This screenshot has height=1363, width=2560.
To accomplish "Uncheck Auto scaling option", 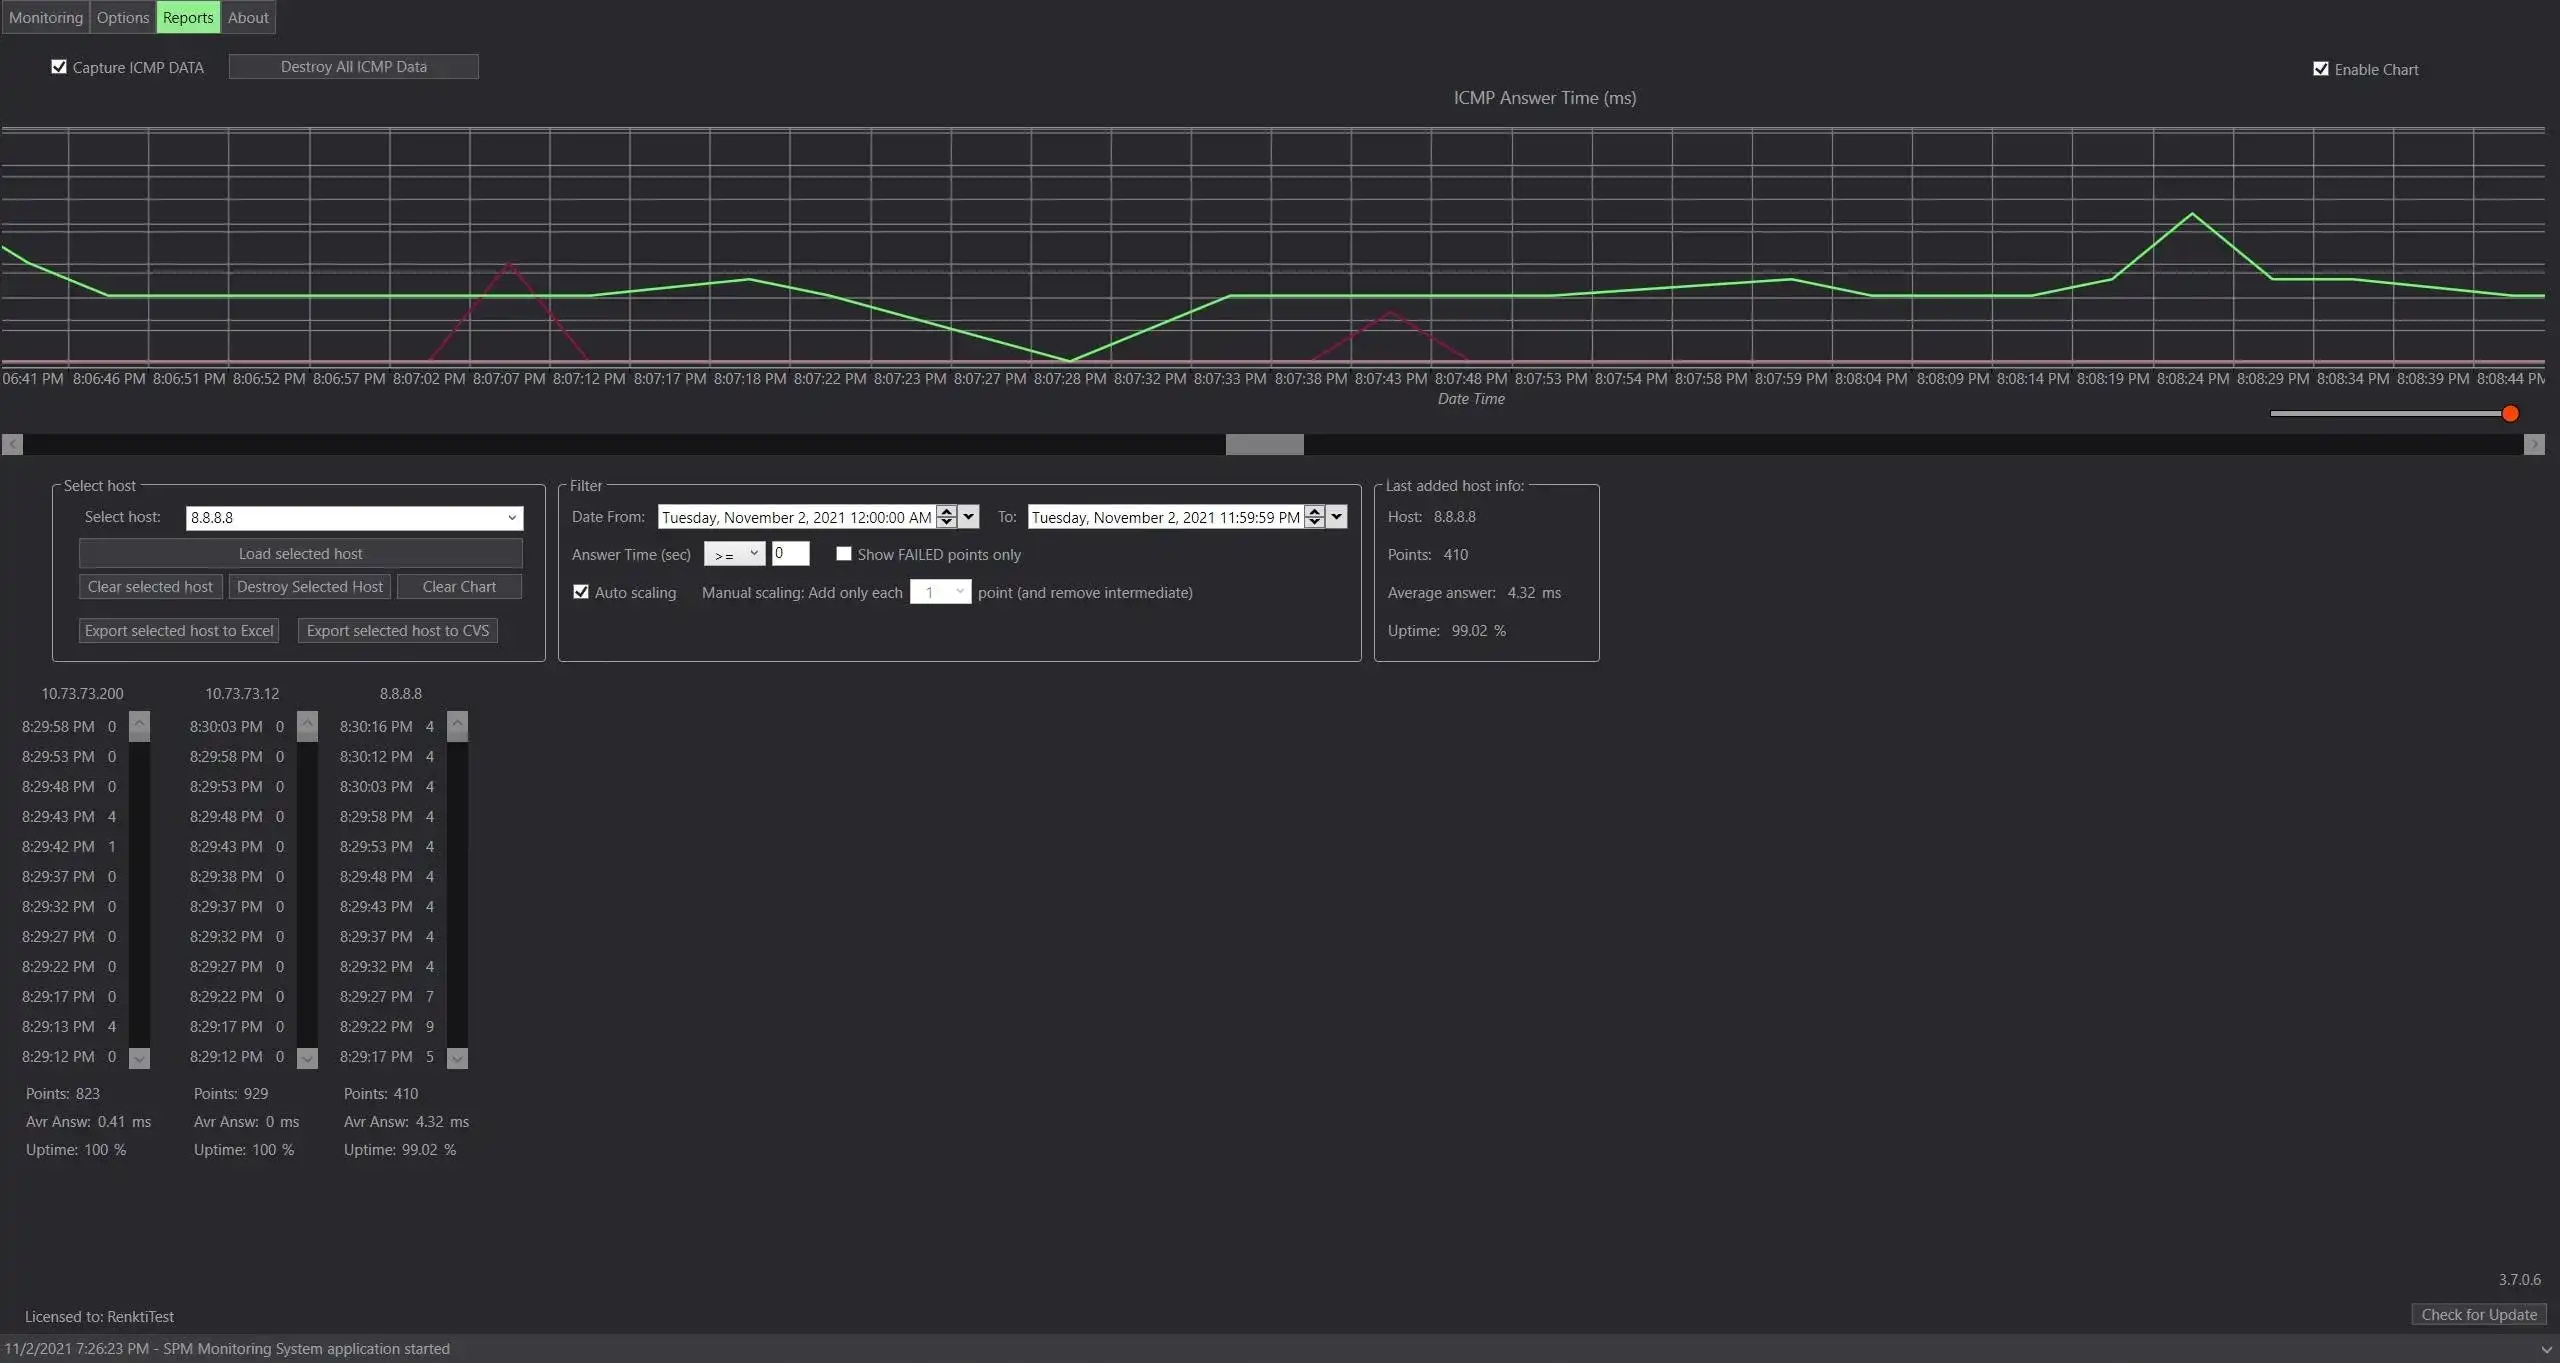I will (581, 592).
